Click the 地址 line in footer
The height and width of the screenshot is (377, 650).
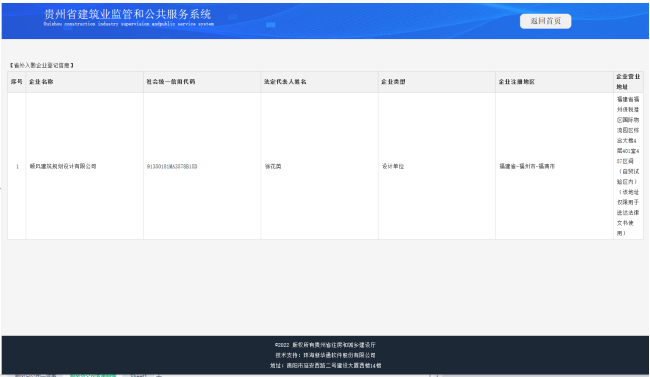[x=325, y=365]
